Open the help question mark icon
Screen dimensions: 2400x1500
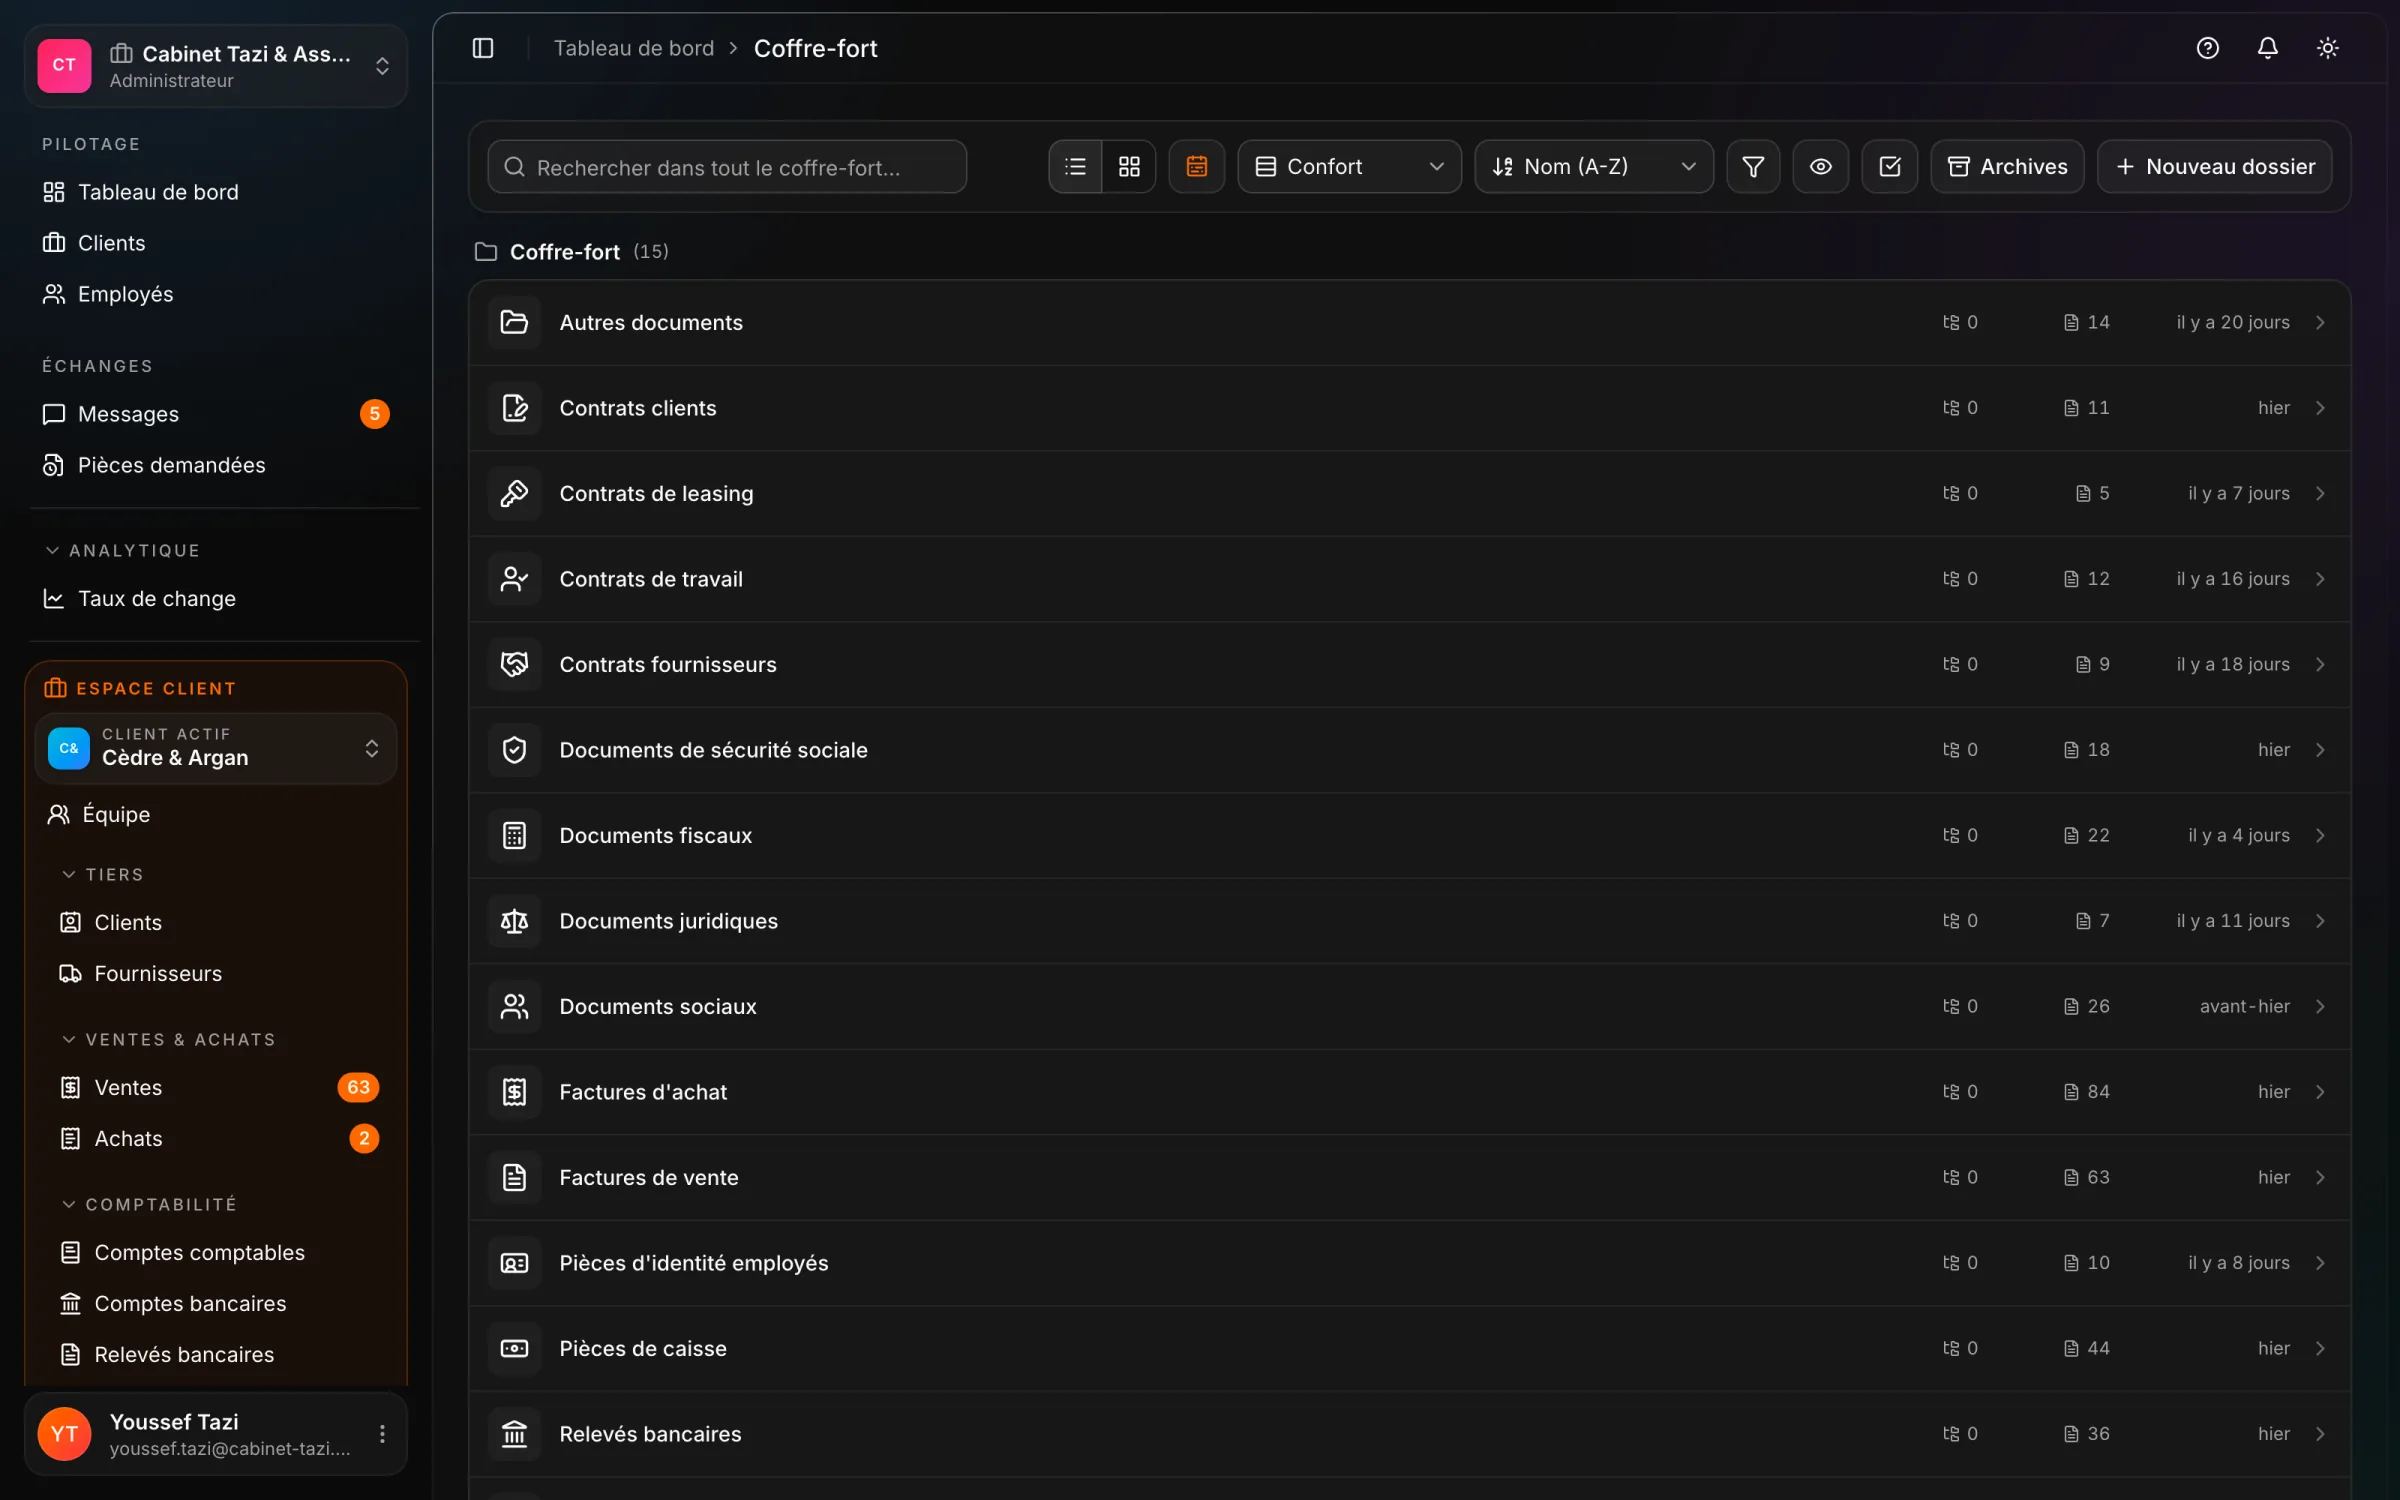click(2208, 48)
